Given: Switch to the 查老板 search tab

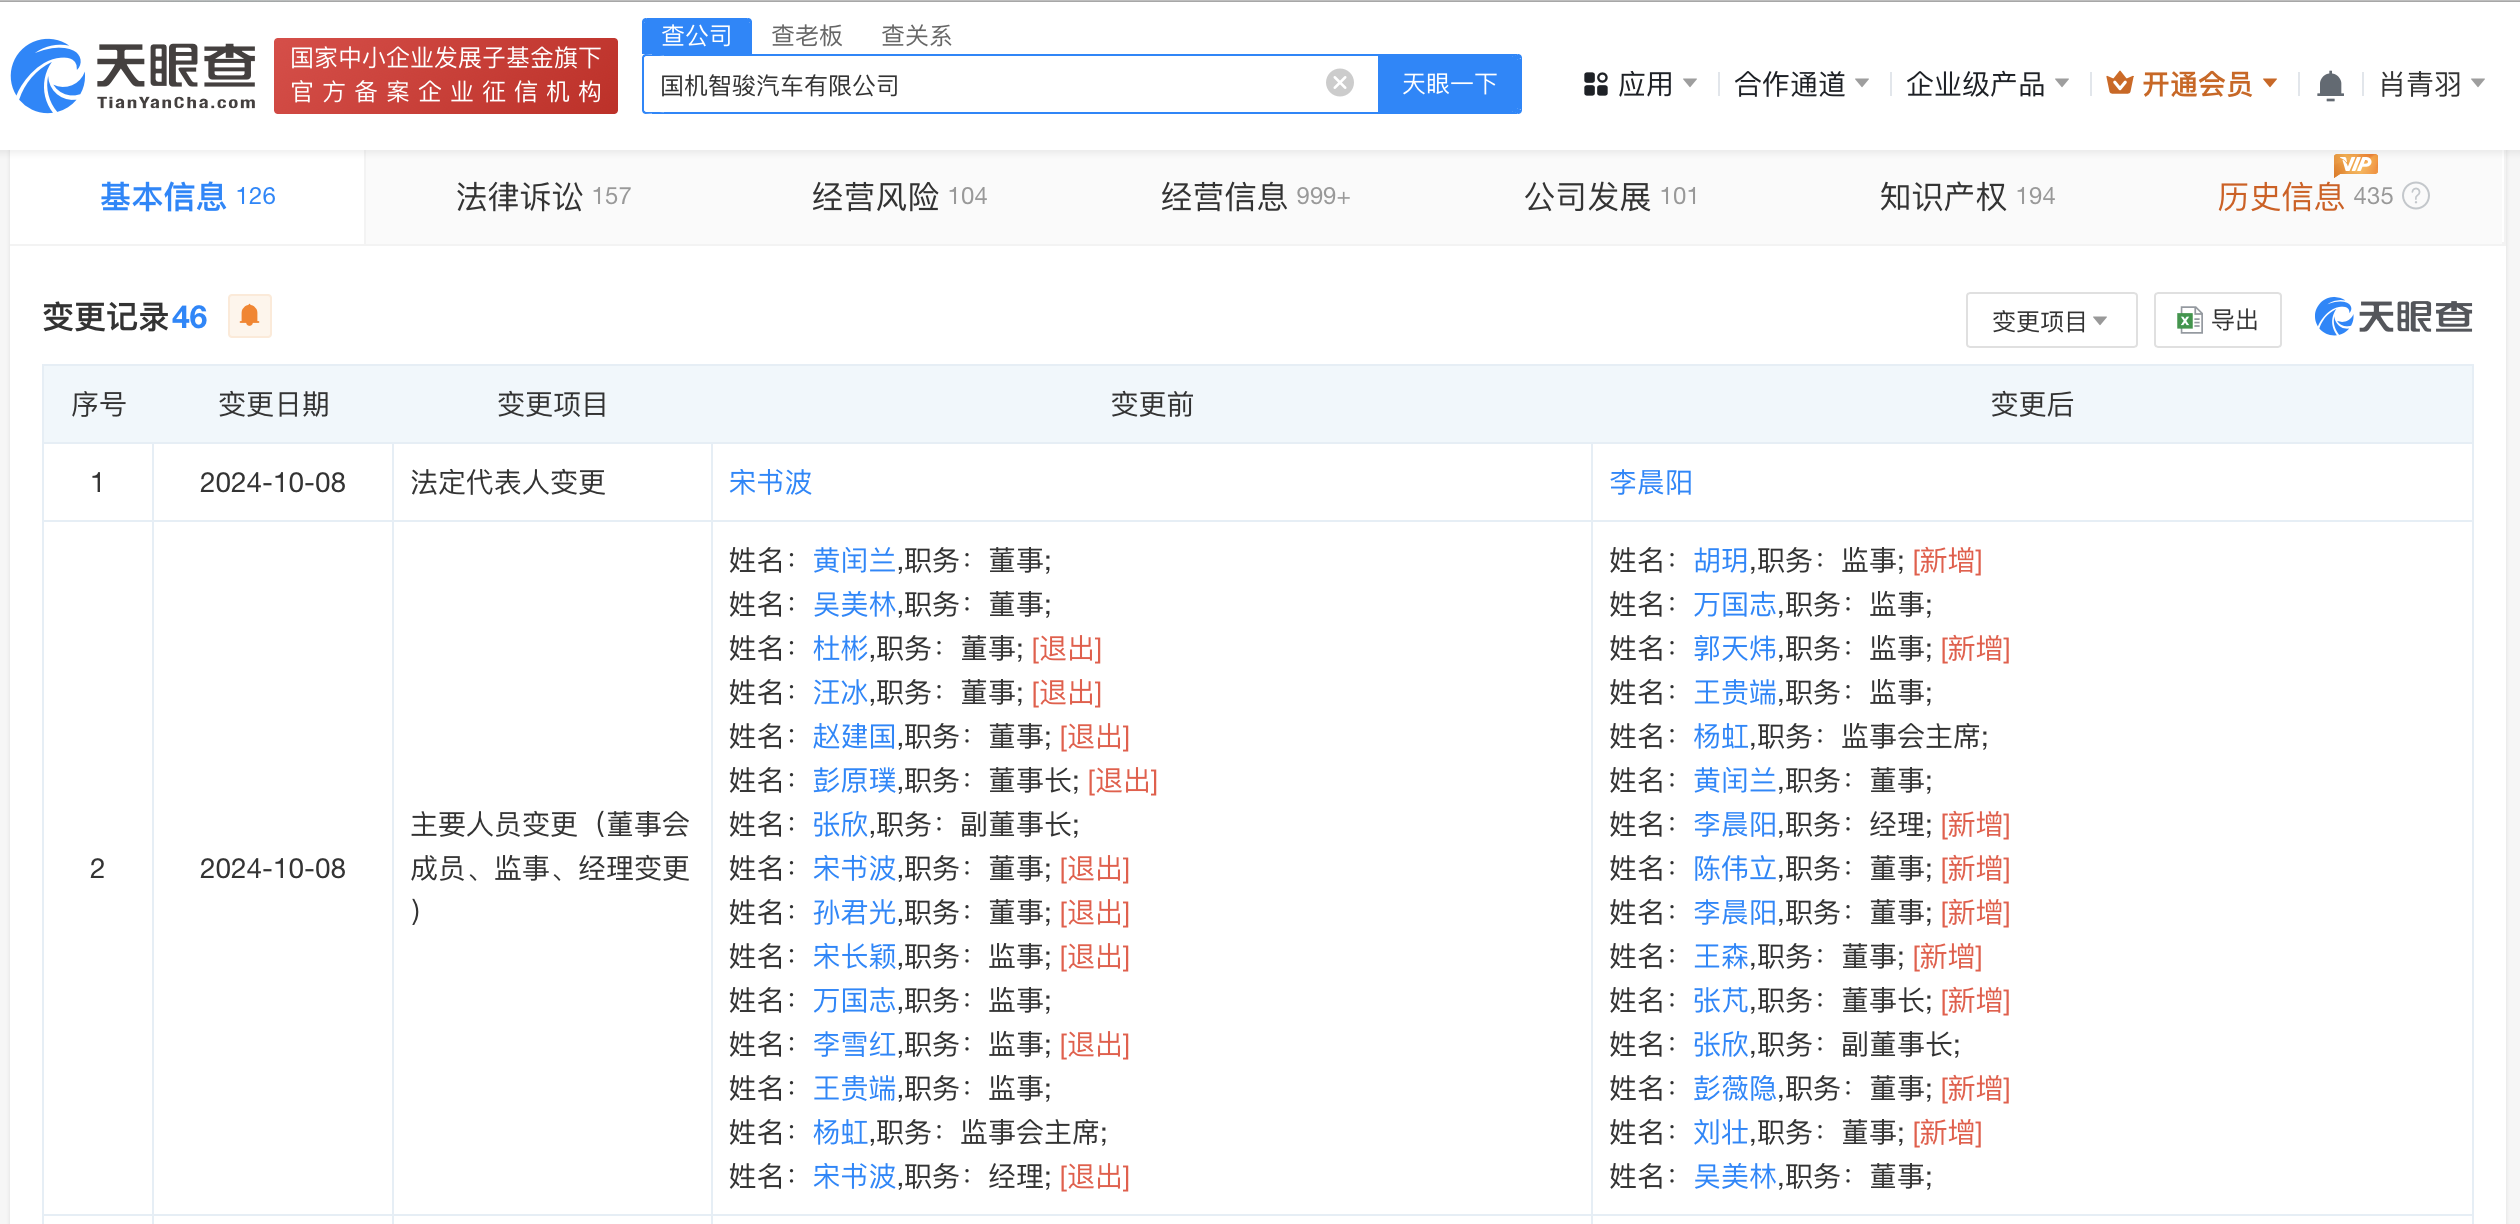Looking at the screenshot, I should [x=807, y=36].
